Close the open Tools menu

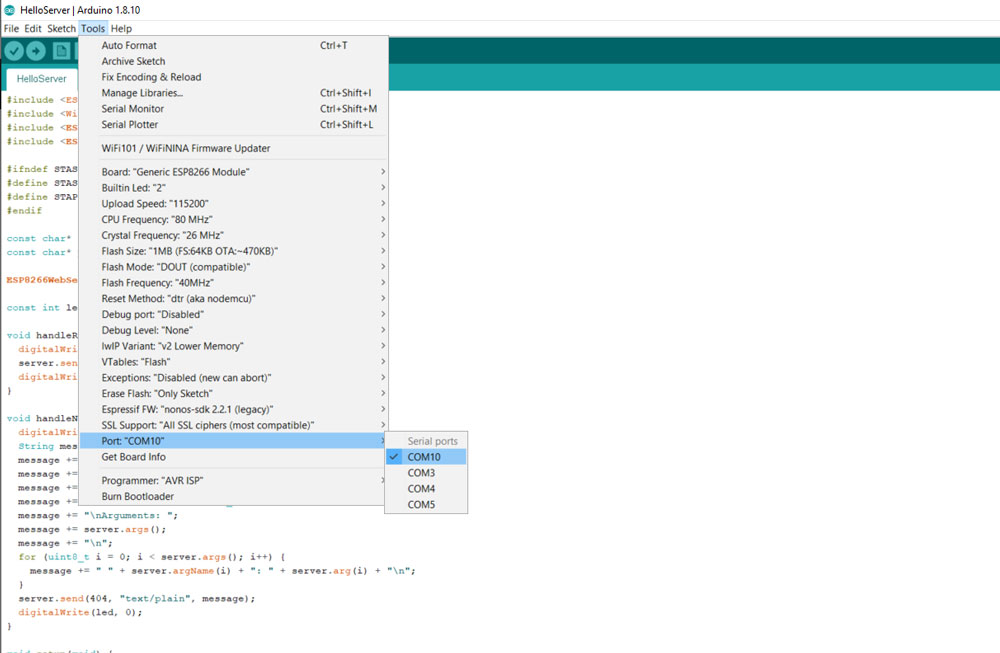pyautogui.click(x=92, y=28)
